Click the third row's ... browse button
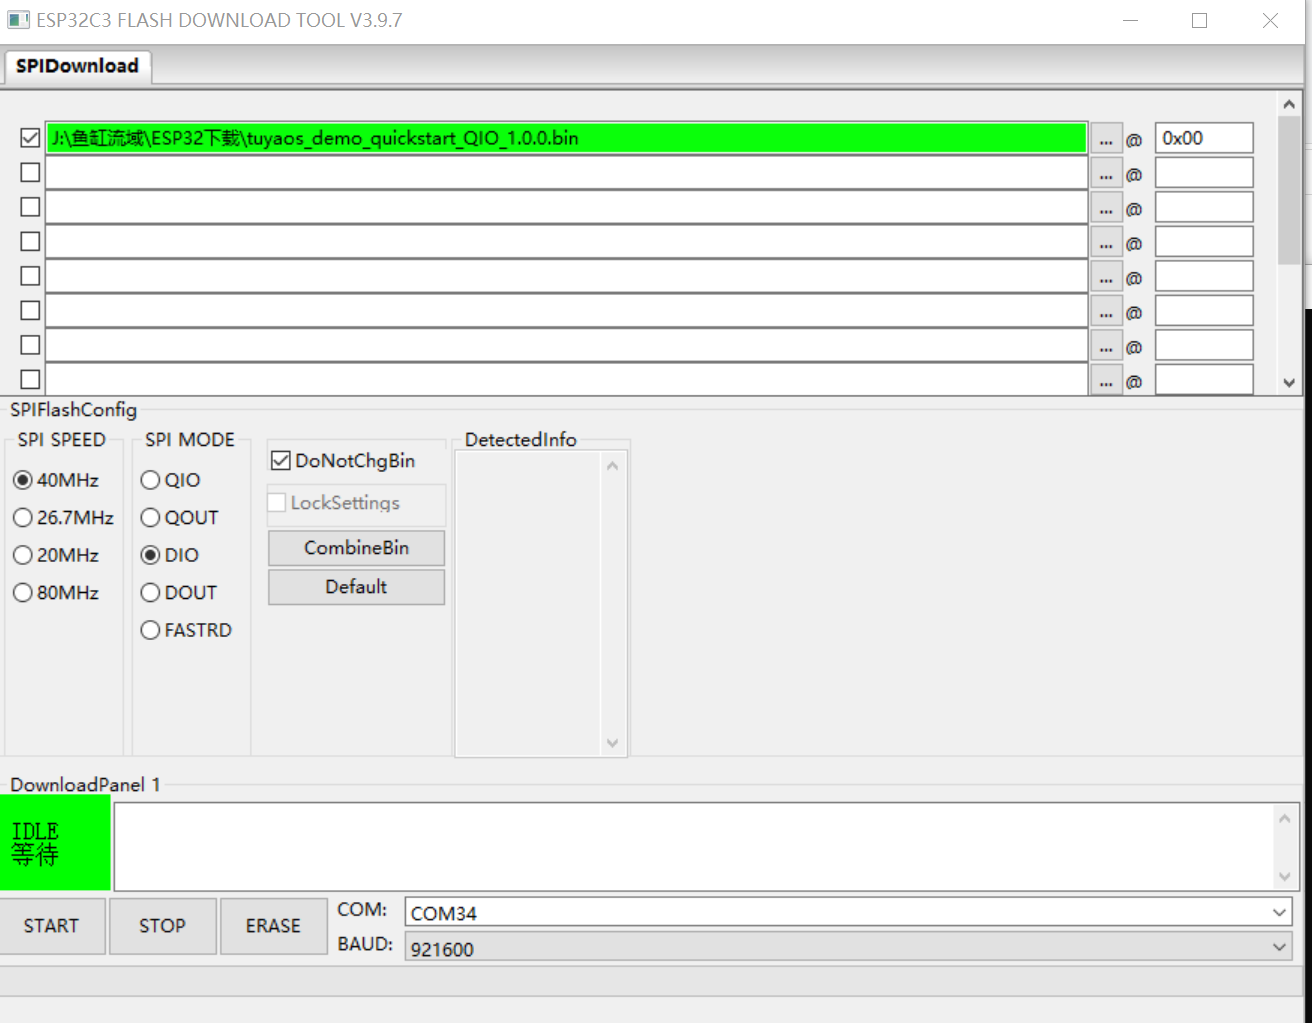The width and height of the screenshot is (1312, 1023). [x=1106, y=208]
